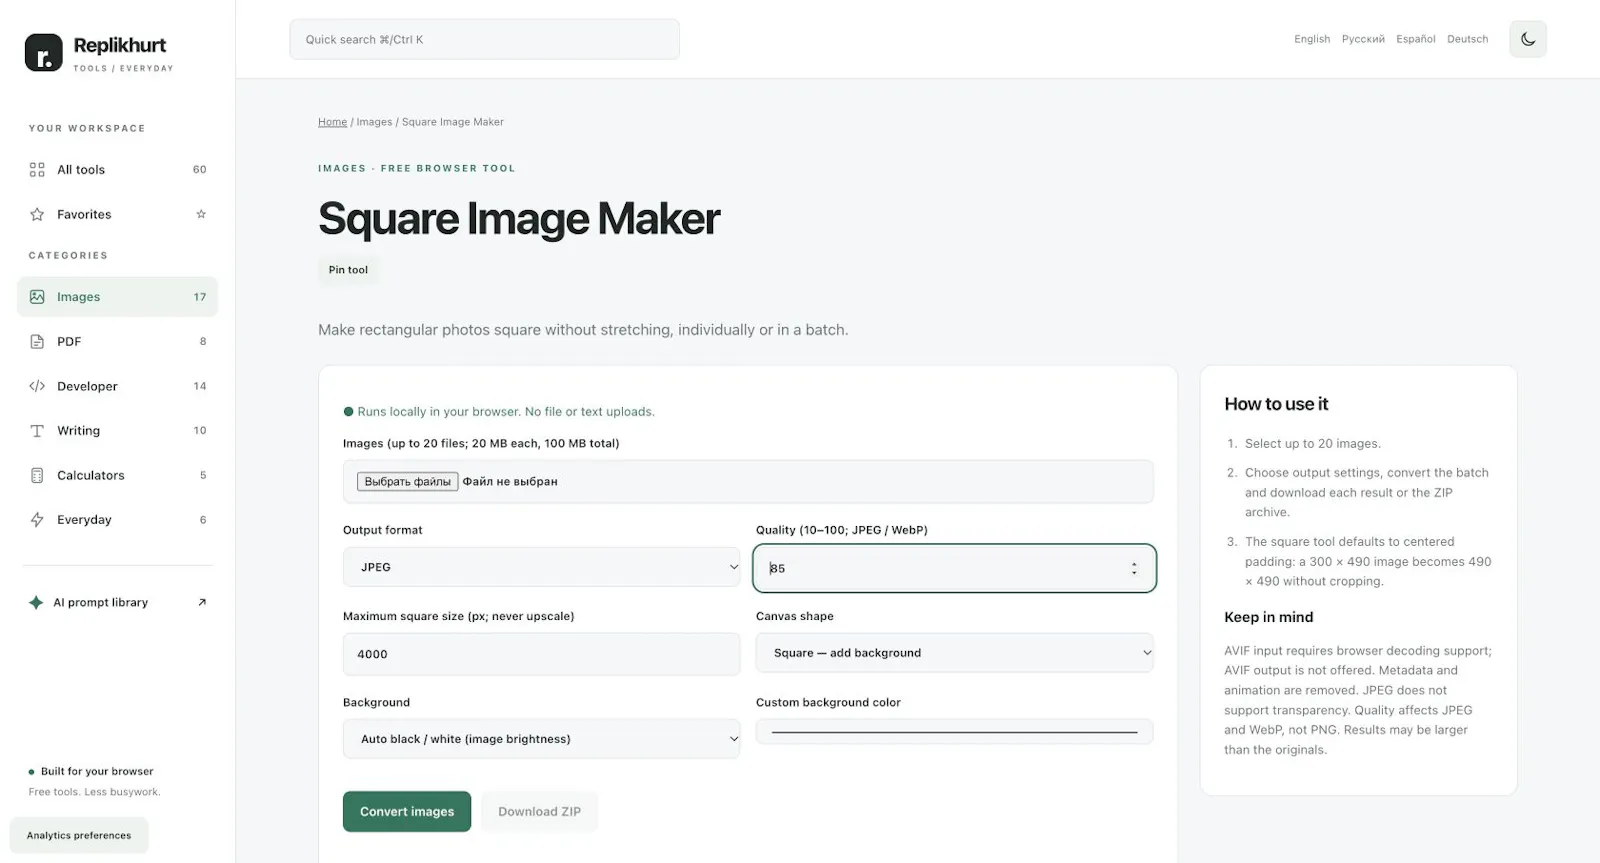Viewport: 1600px width, 863px height.
Task: Click the "How to use it" heading
Action: click(x=1276, y=404)
